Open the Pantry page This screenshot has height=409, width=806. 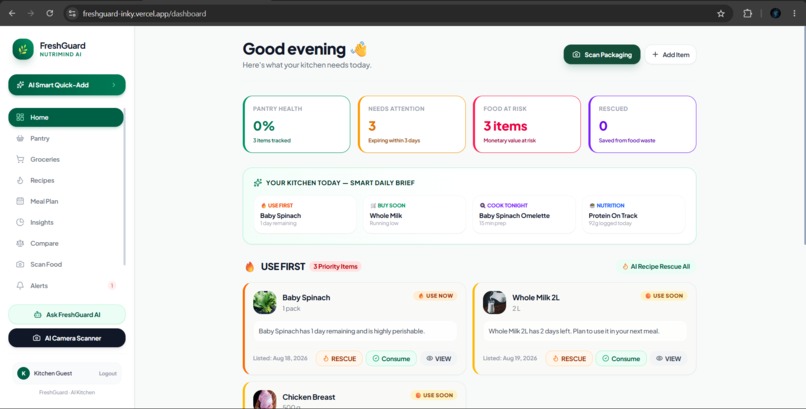pyautogui.click(x=66, y=138)
